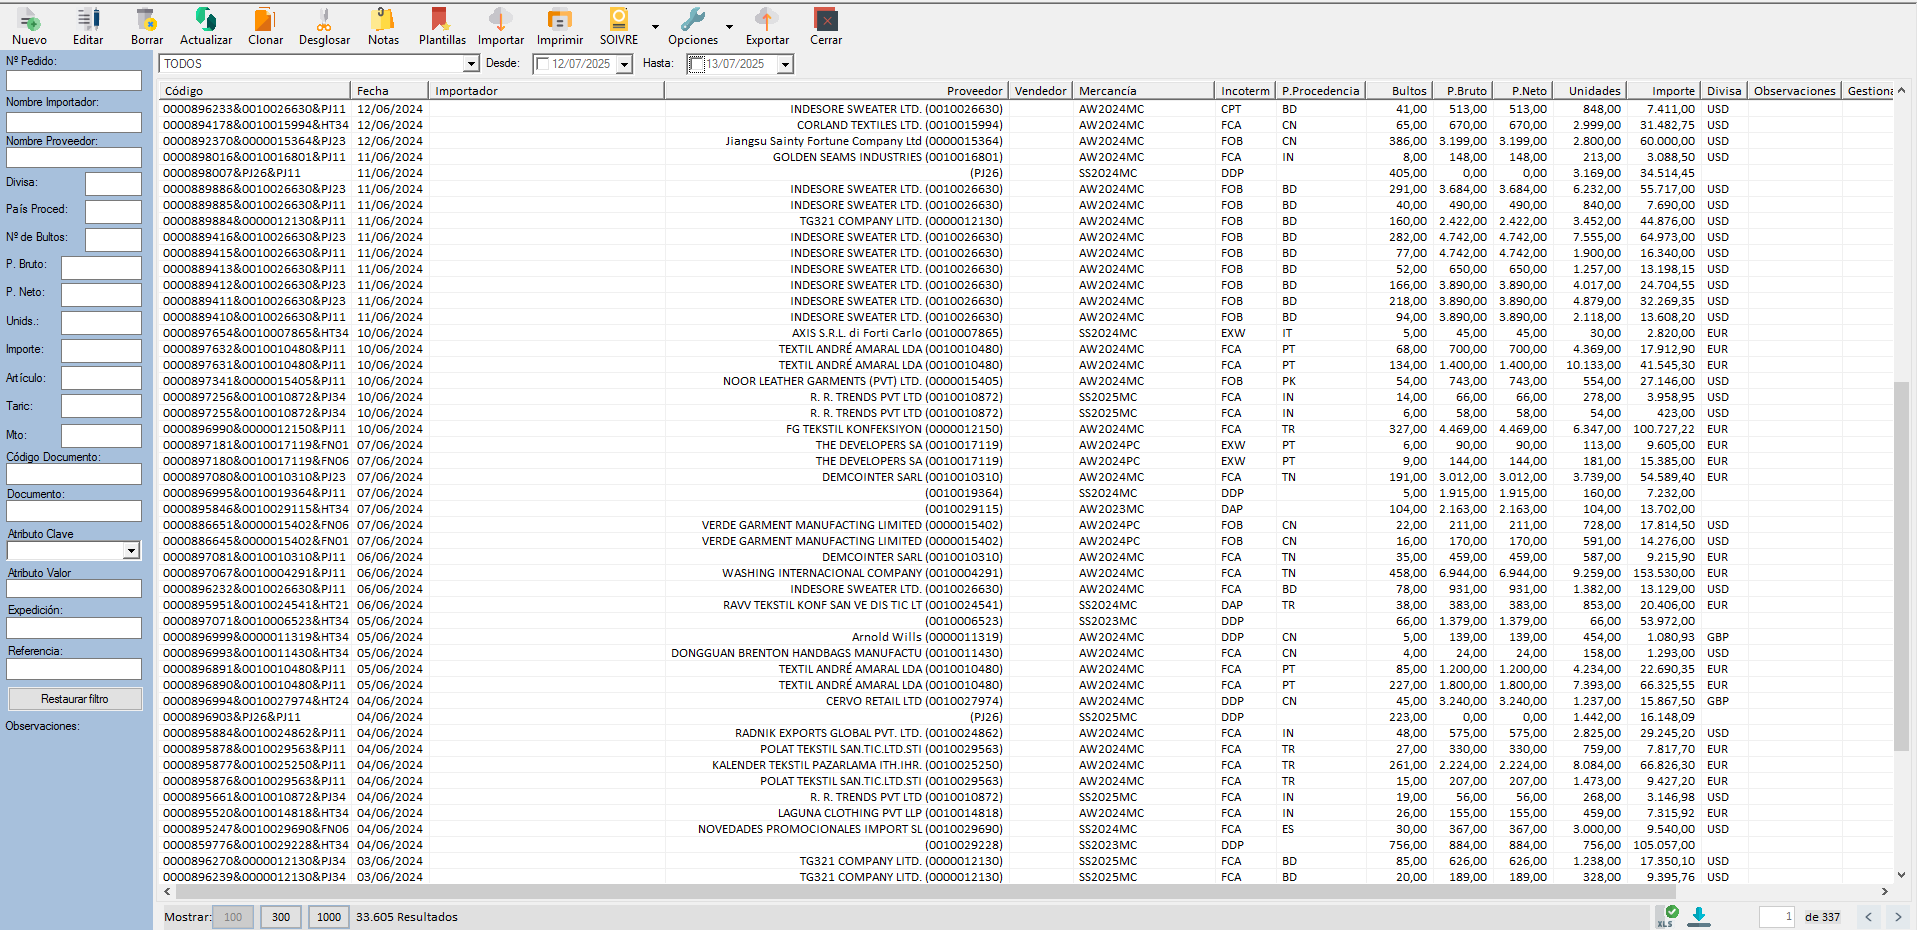Viewport: 1917px width, 930px height.
Task: Print using the Imprimir icon
Action: [x=559, y=21]
